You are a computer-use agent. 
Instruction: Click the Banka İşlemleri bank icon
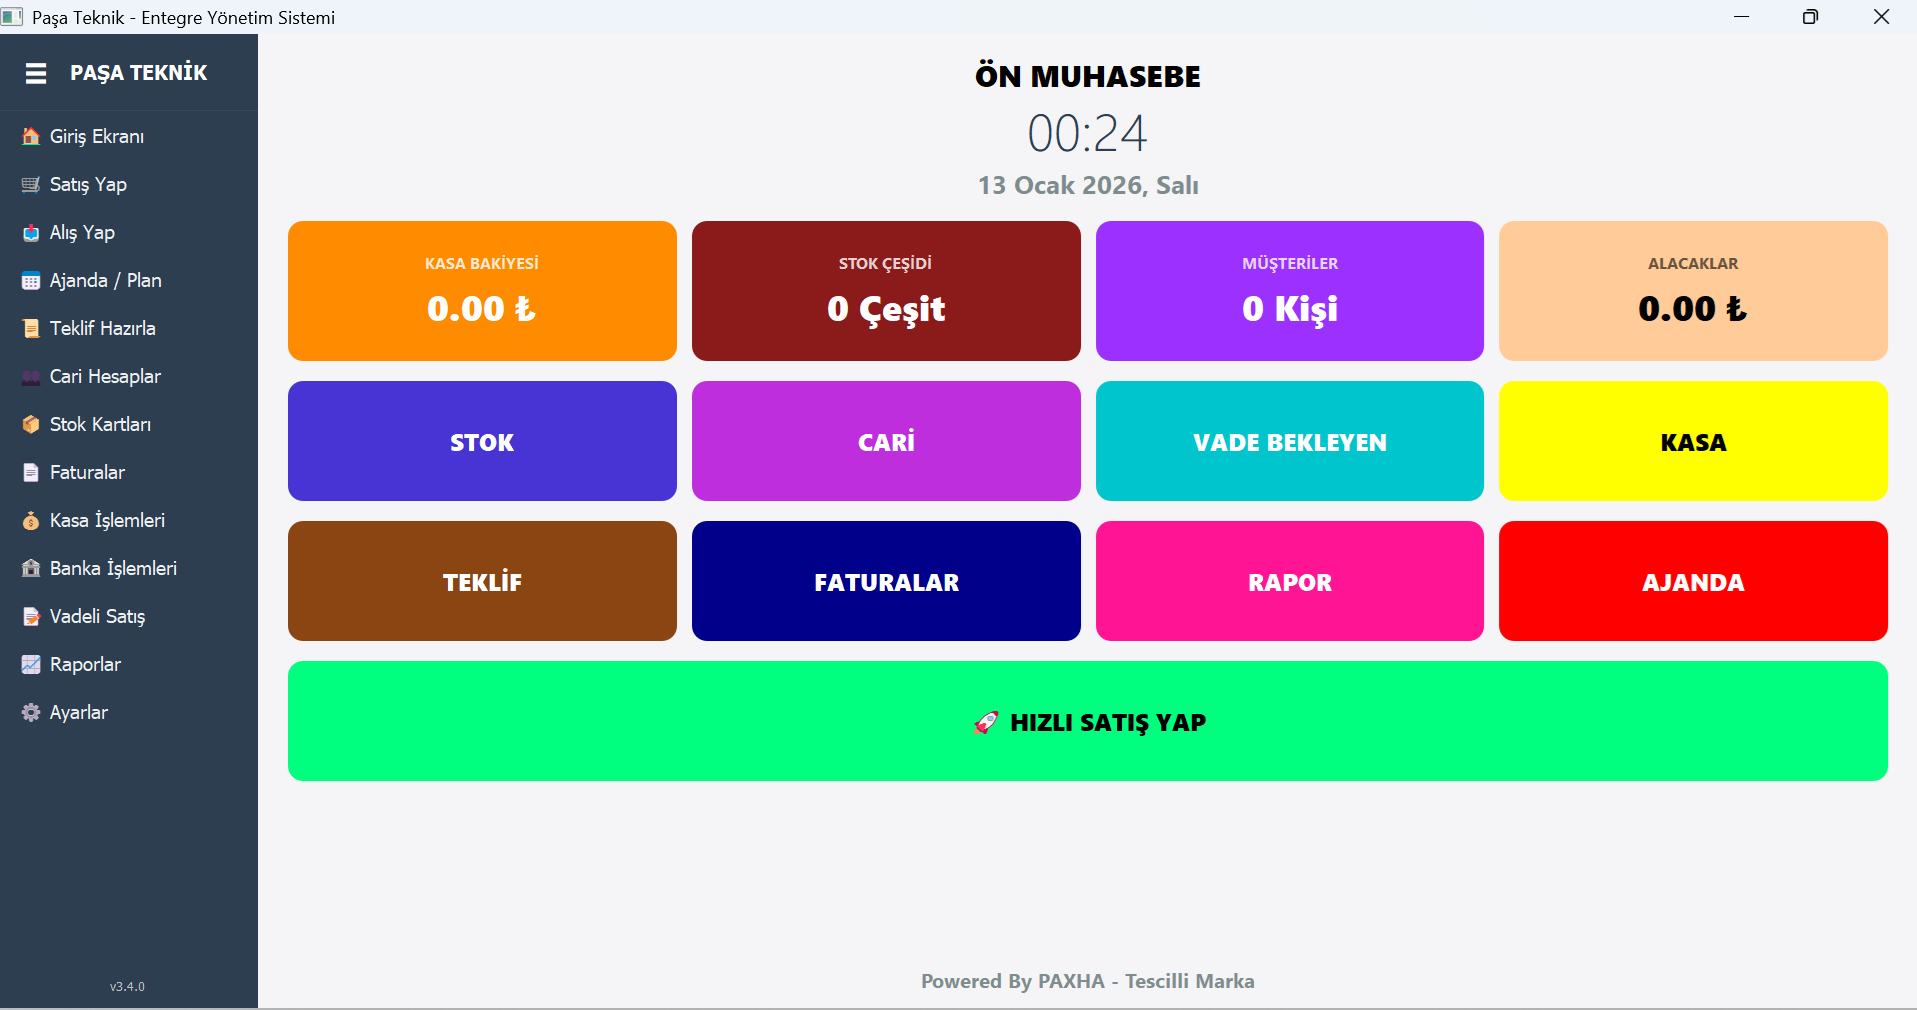[x=31, y=568]
